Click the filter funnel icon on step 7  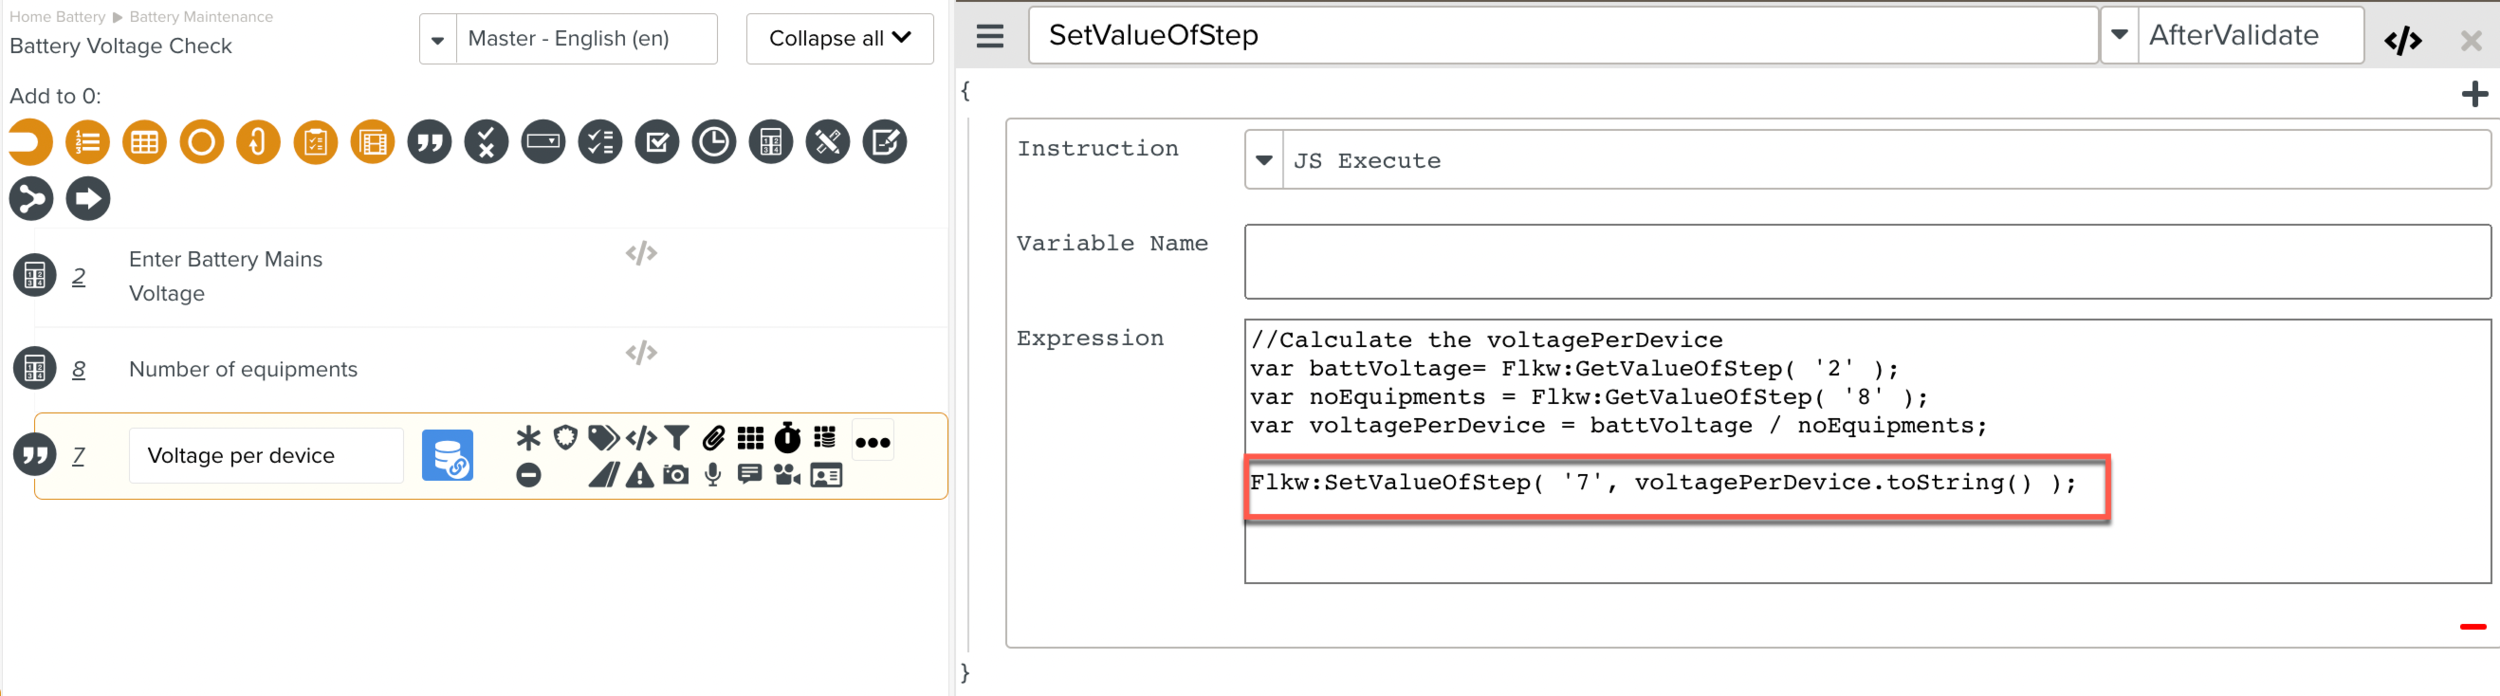click(x=677, y=438)
